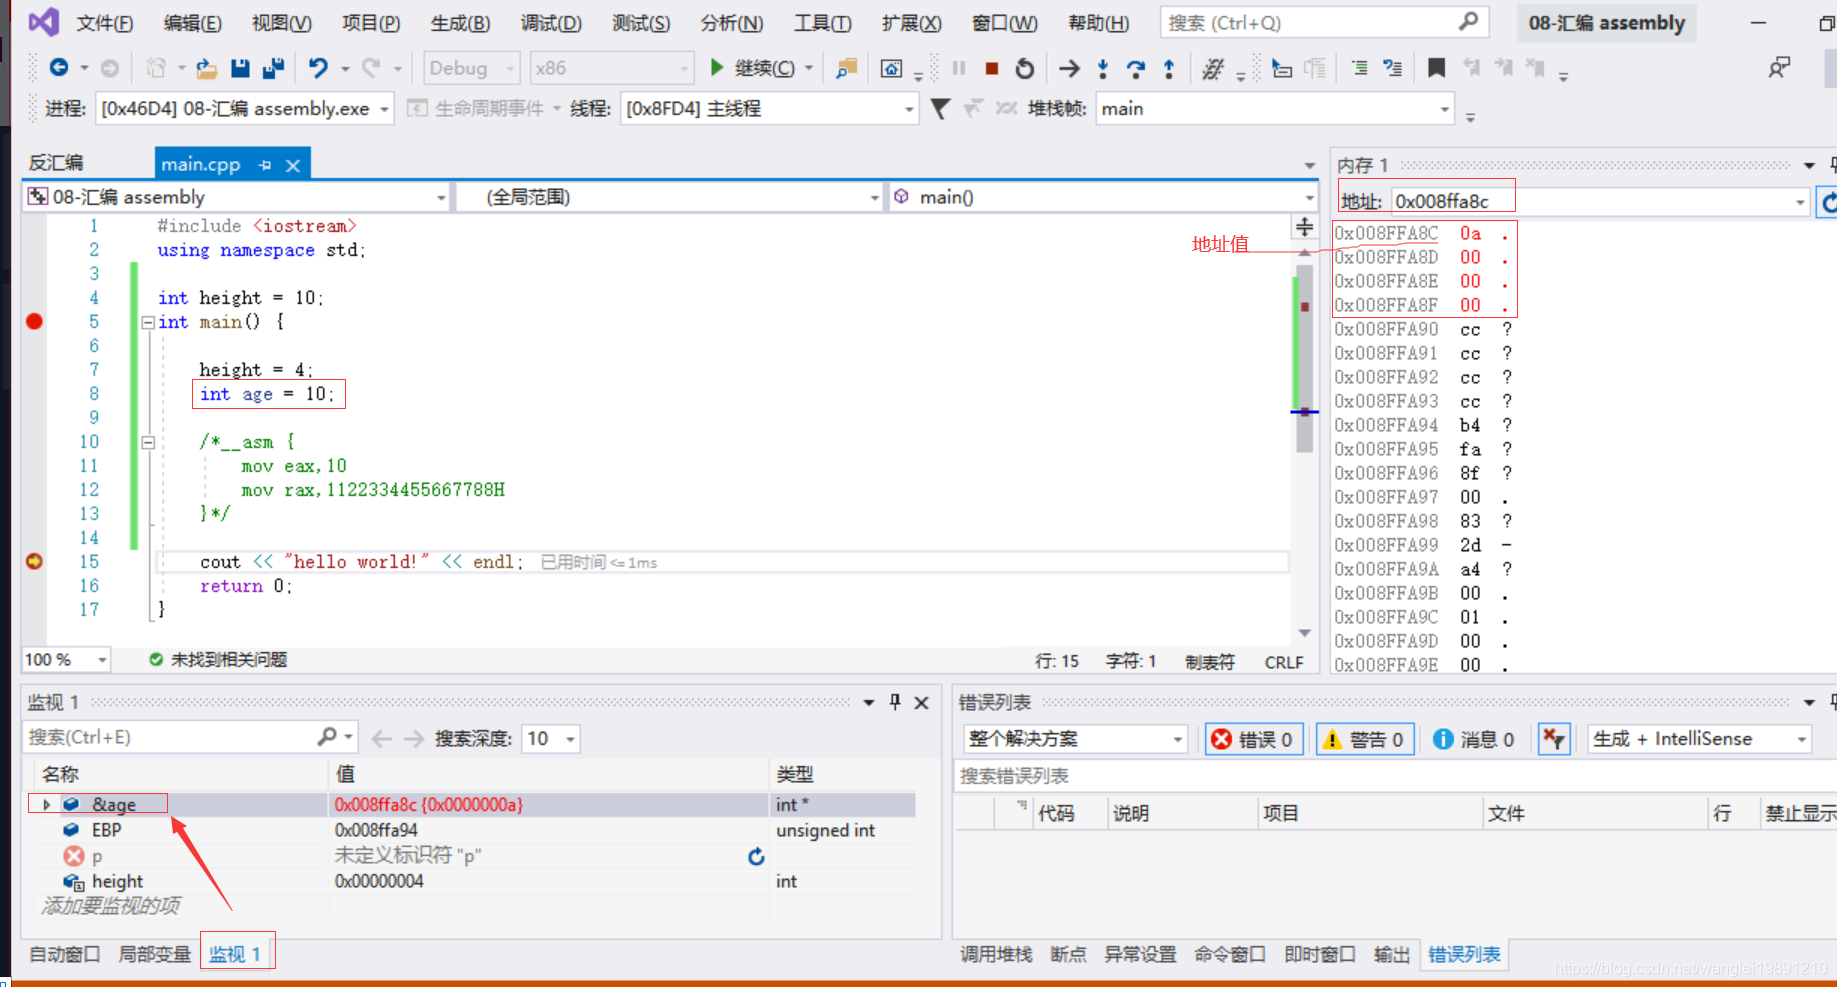Click the thread filter funnel icon

[x=940, y=108]
